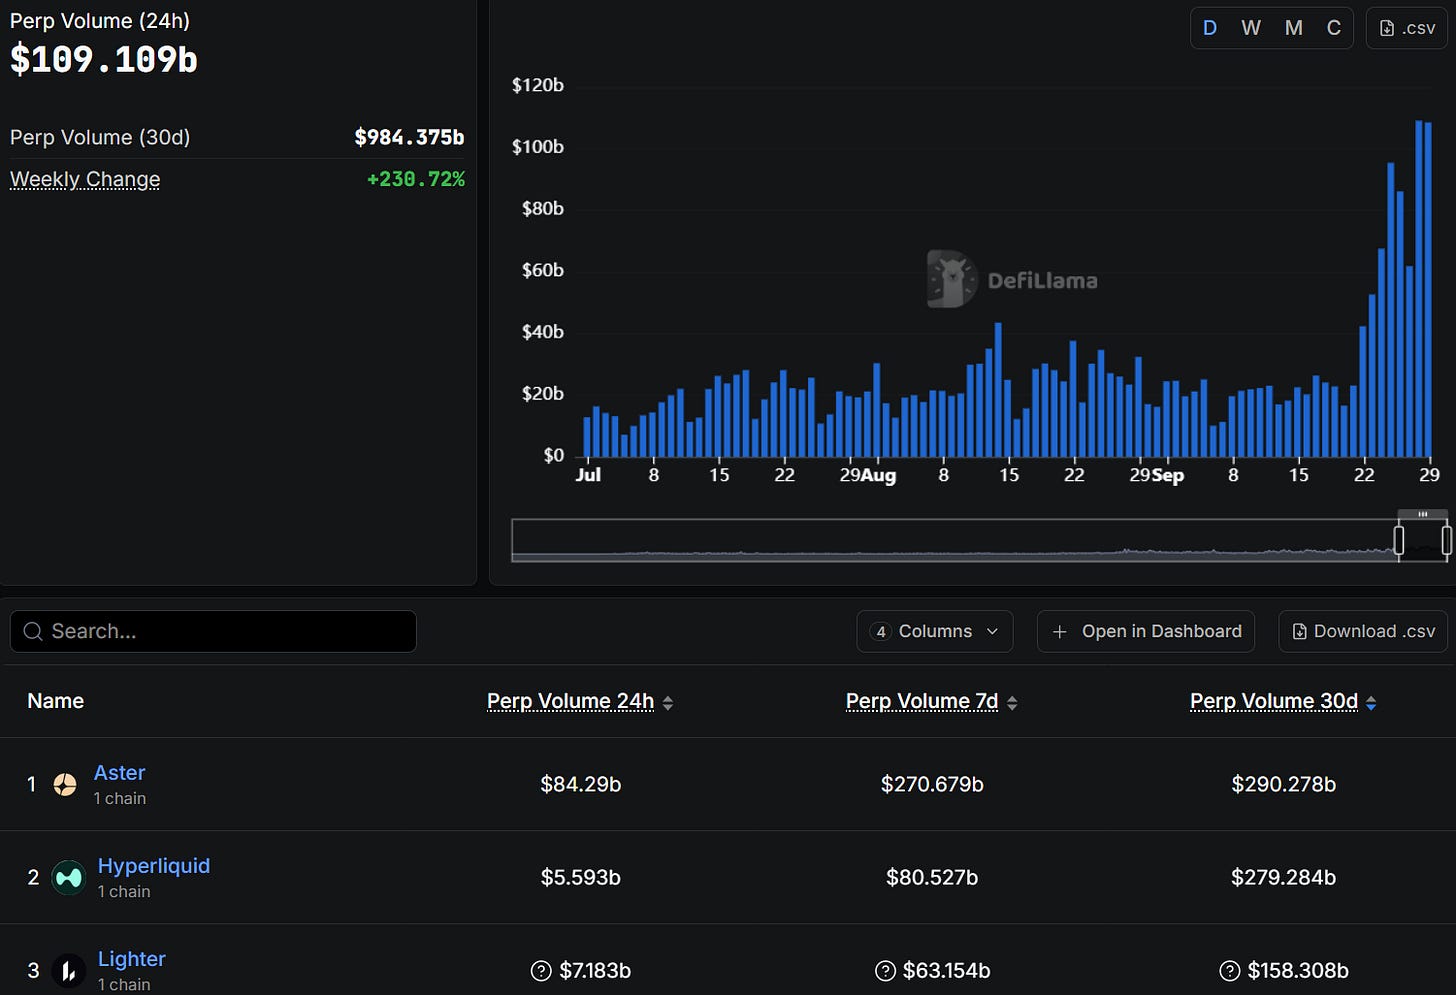Click the +230.72% weekly change value
Screen dimensions: 1456x995
416,179
